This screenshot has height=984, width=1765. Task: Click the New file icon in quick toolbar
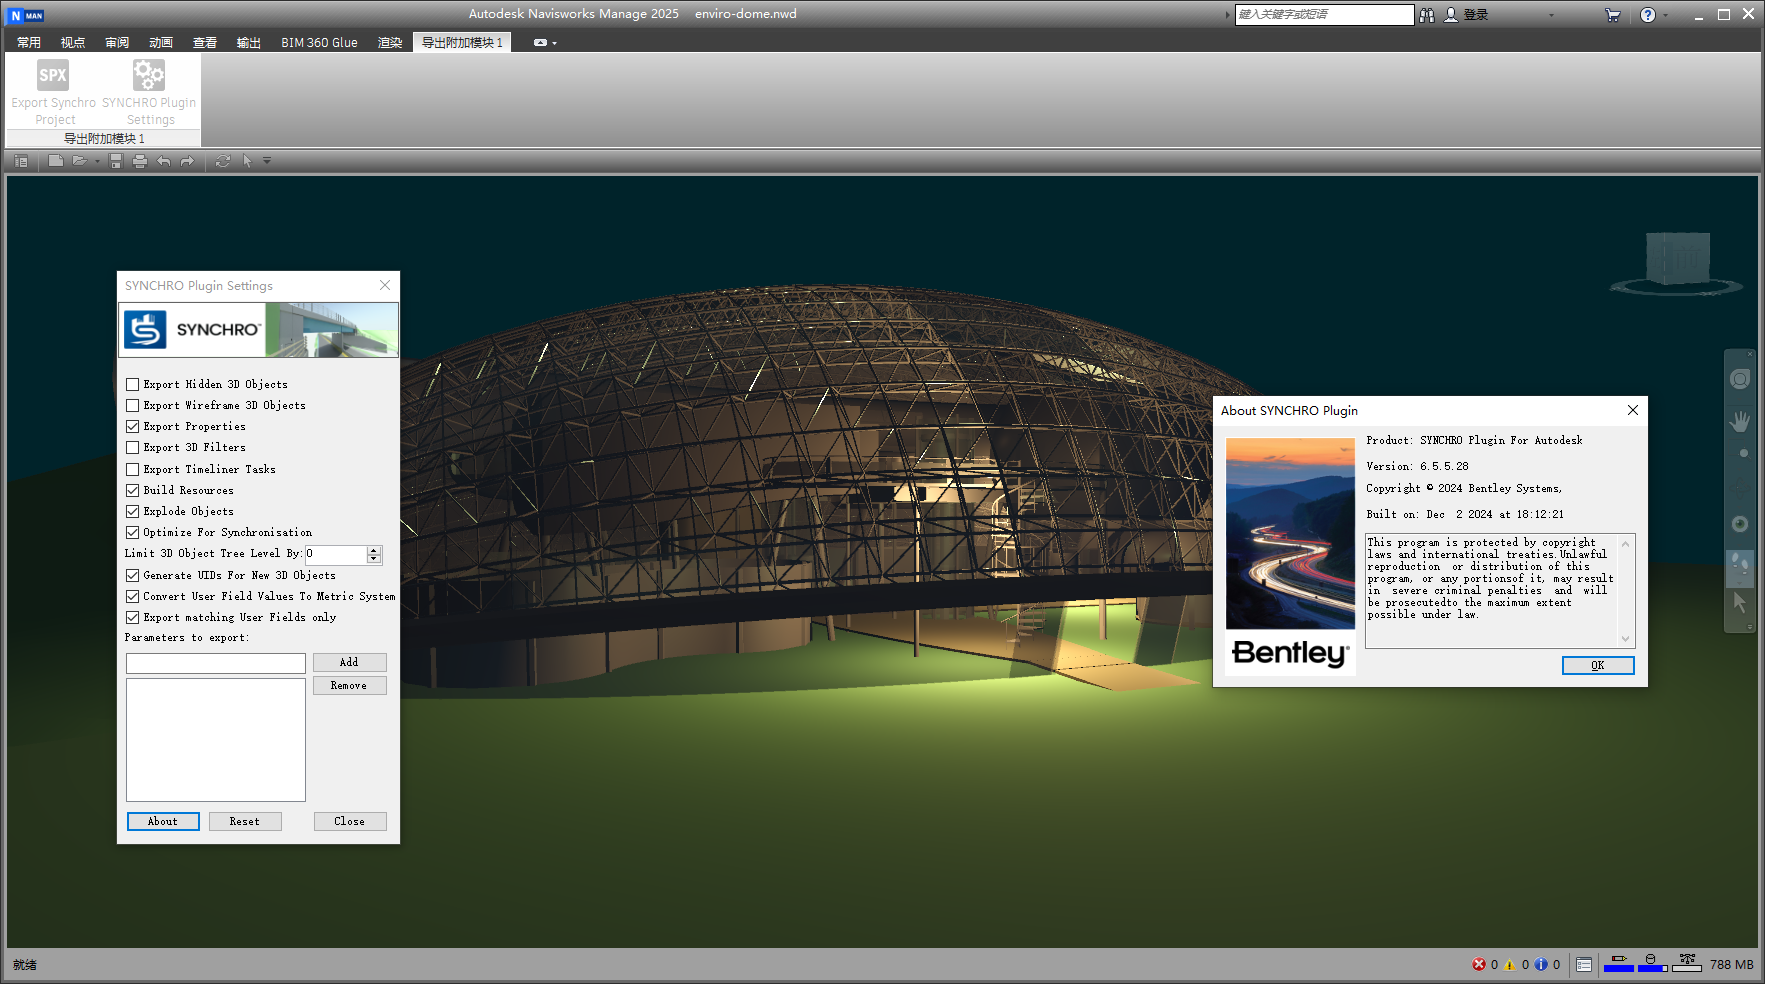[x=56, y=161]
